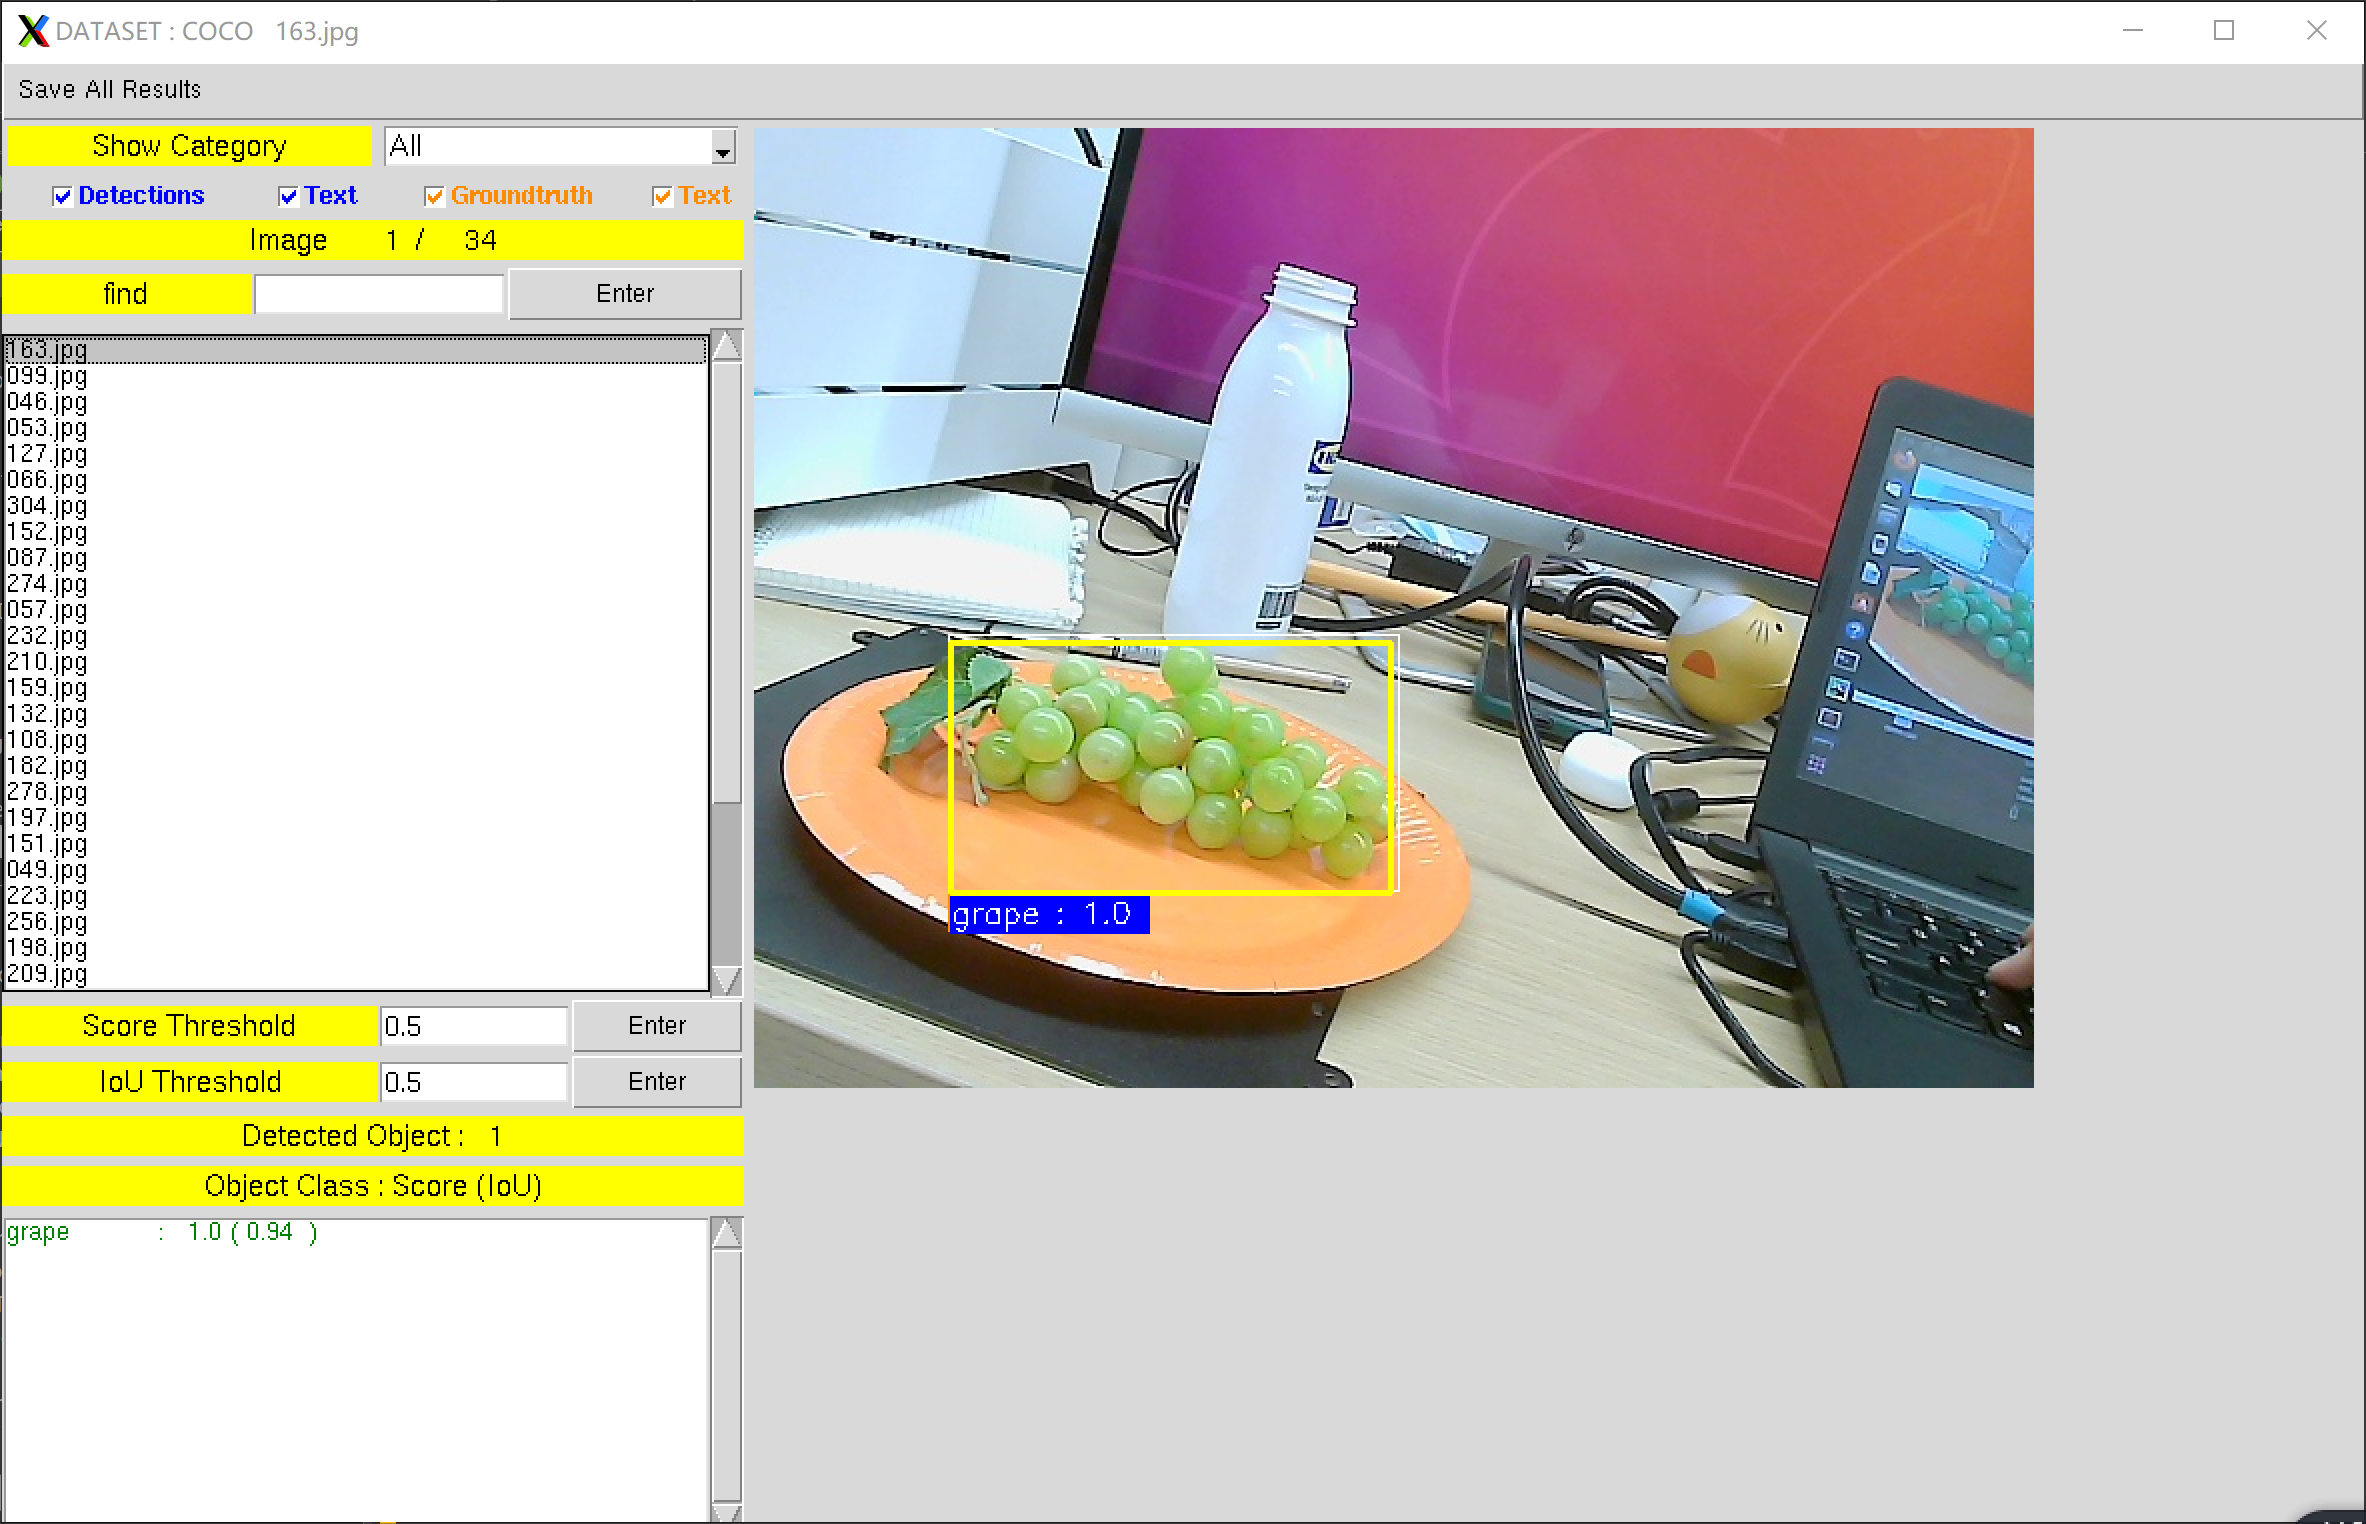
Task: Select the currently highlighted 163.jpg entry
Action: (46, 351)
